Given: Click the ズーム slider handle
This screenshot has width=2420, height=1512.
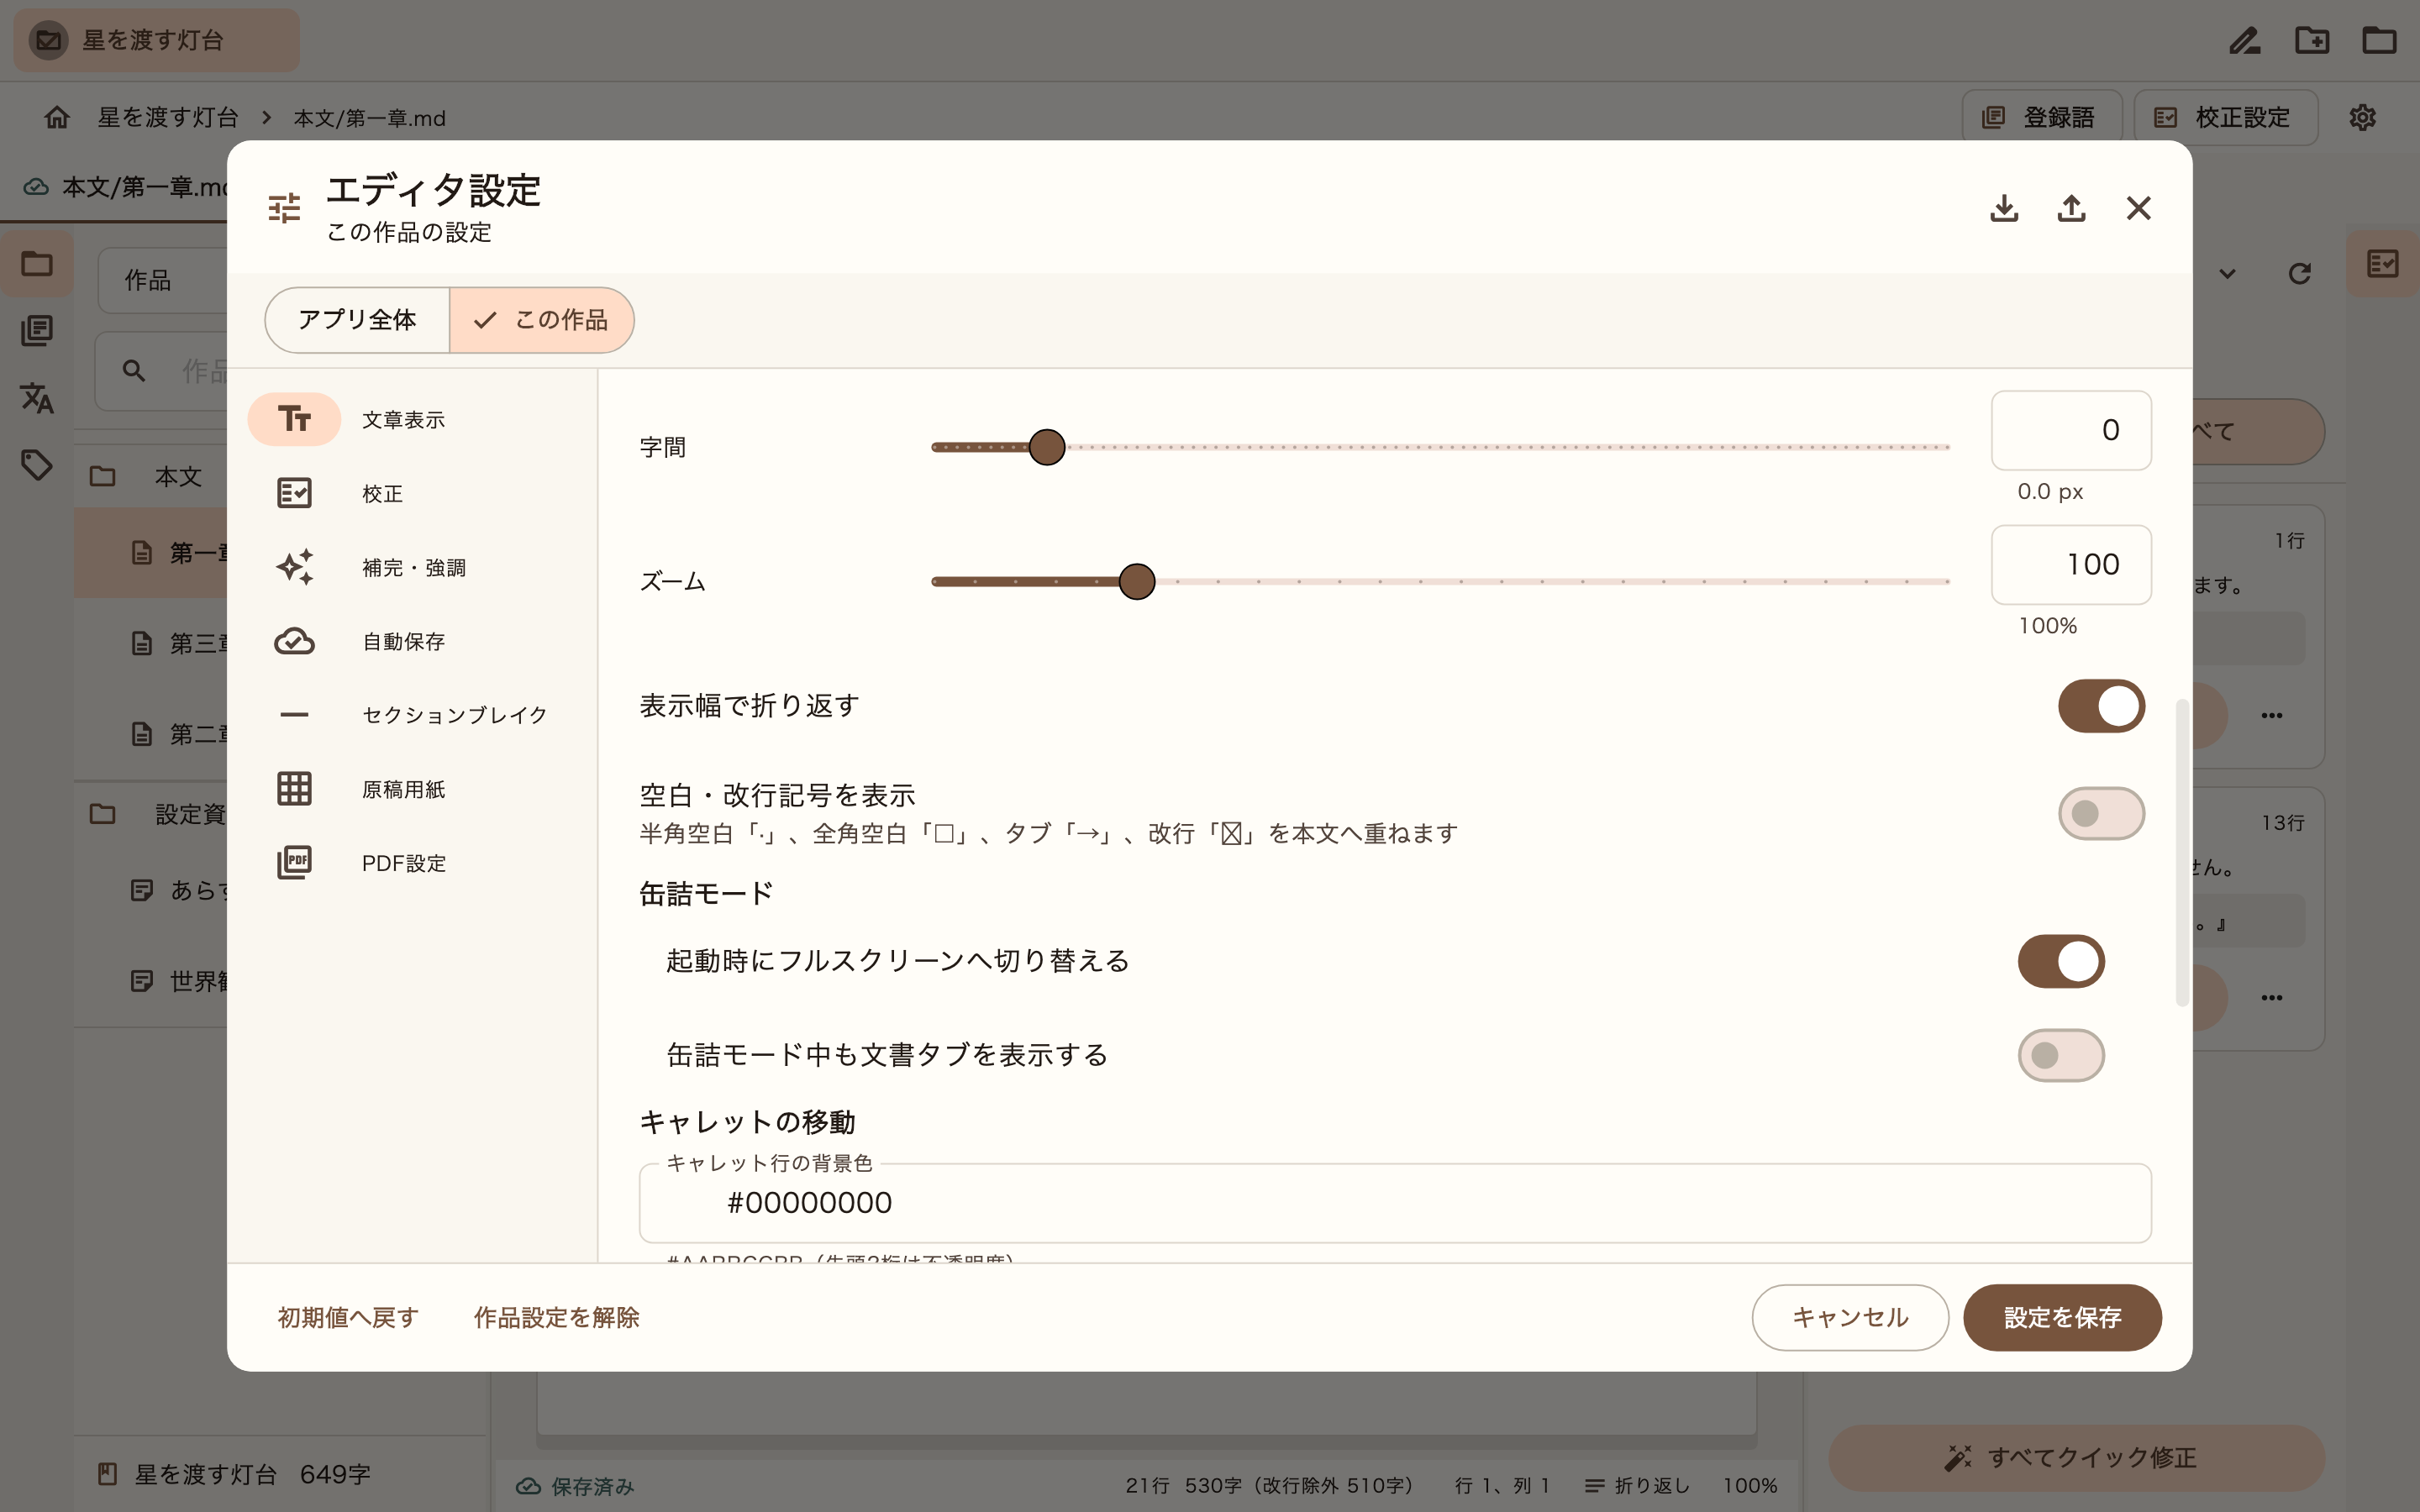Looking at the screenshot, I should click(1137, 581).
